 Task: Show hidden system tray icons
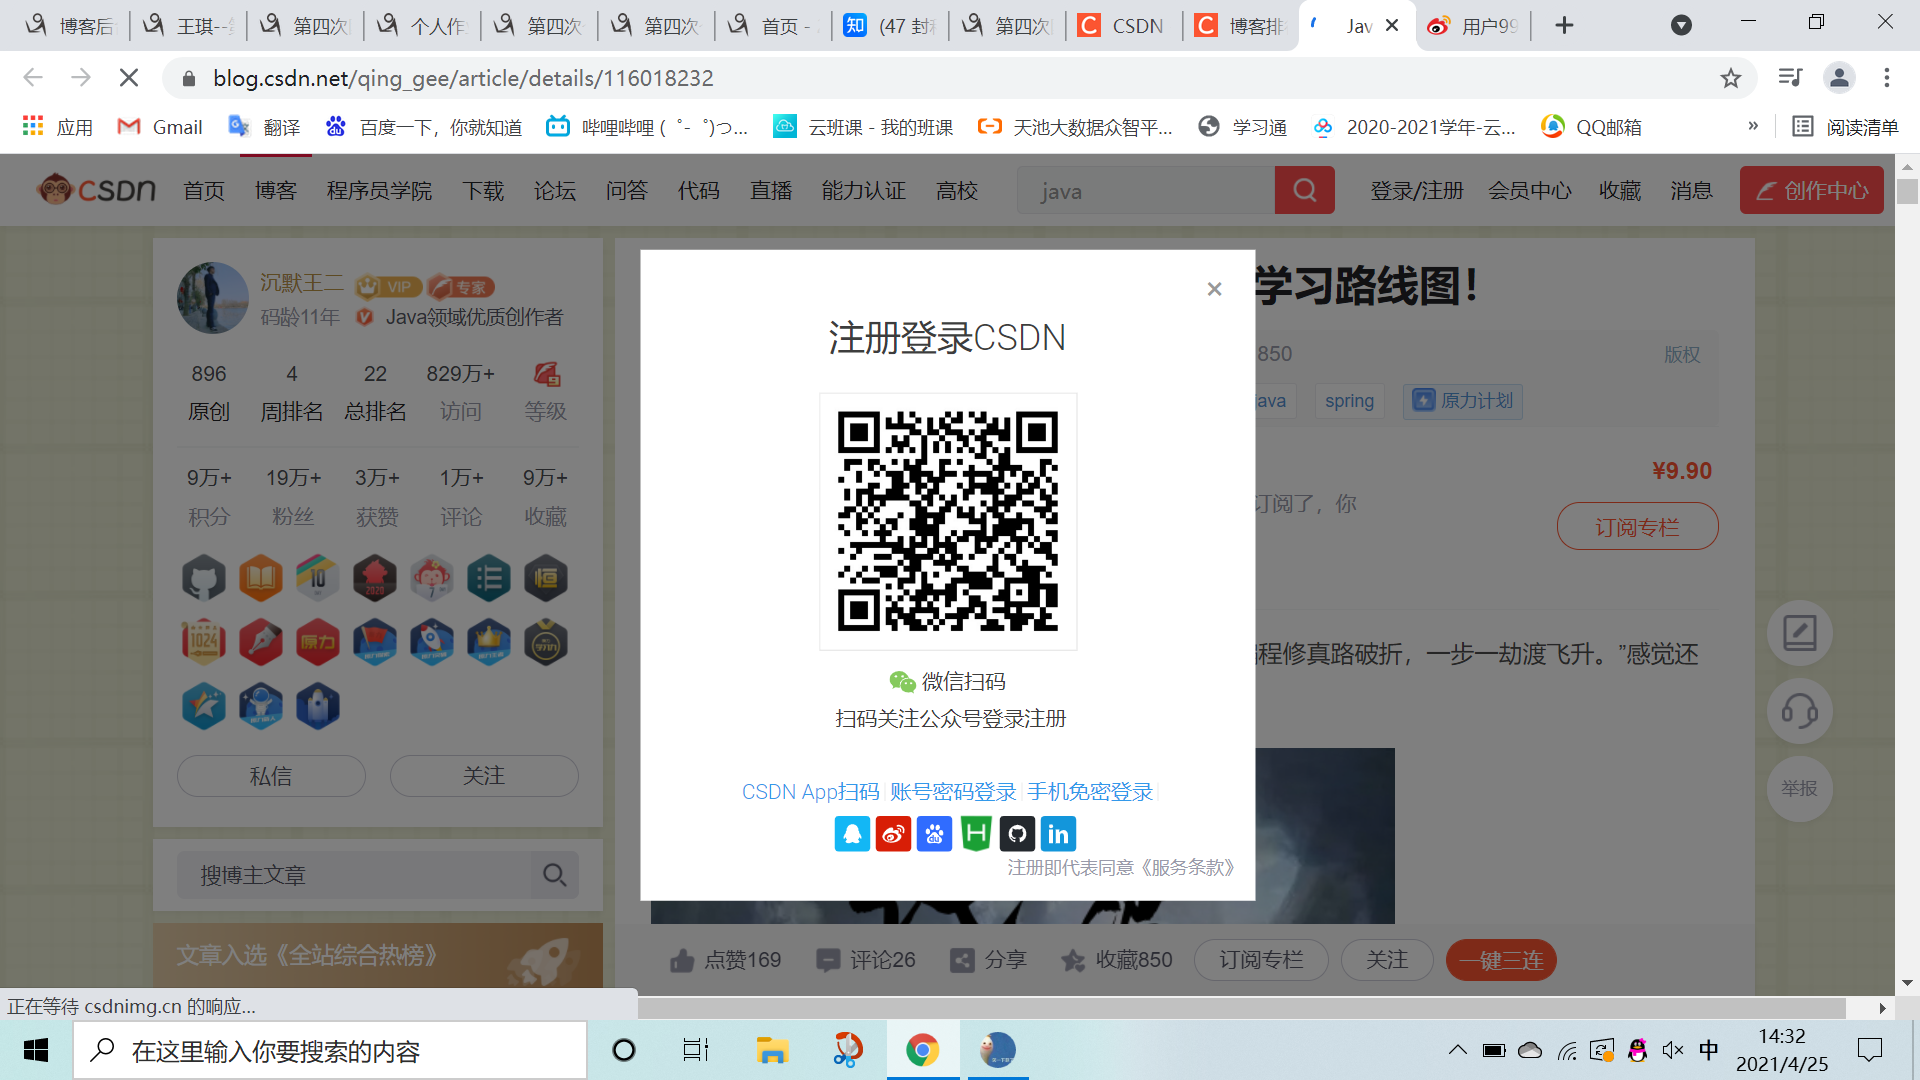(1457, 1050)
